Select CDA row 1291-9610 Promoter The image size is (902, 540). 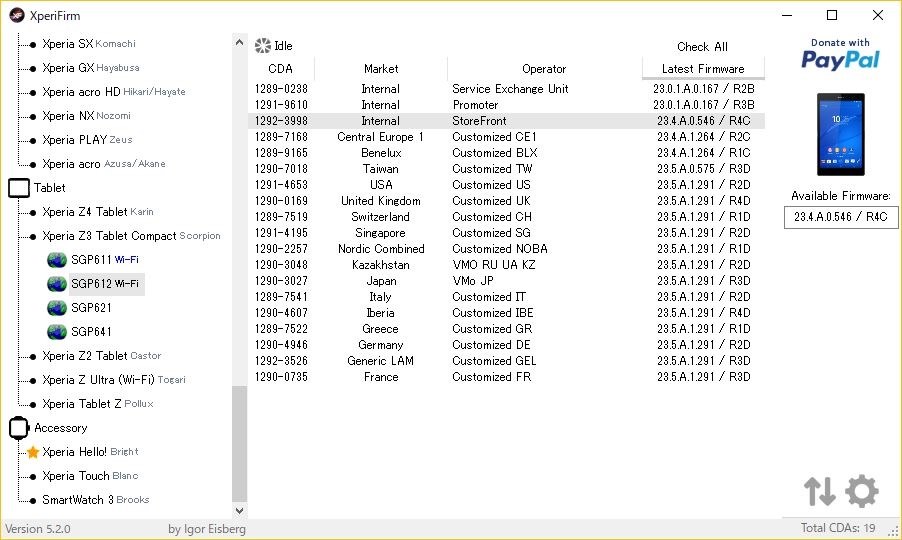[x=506, y=105]
